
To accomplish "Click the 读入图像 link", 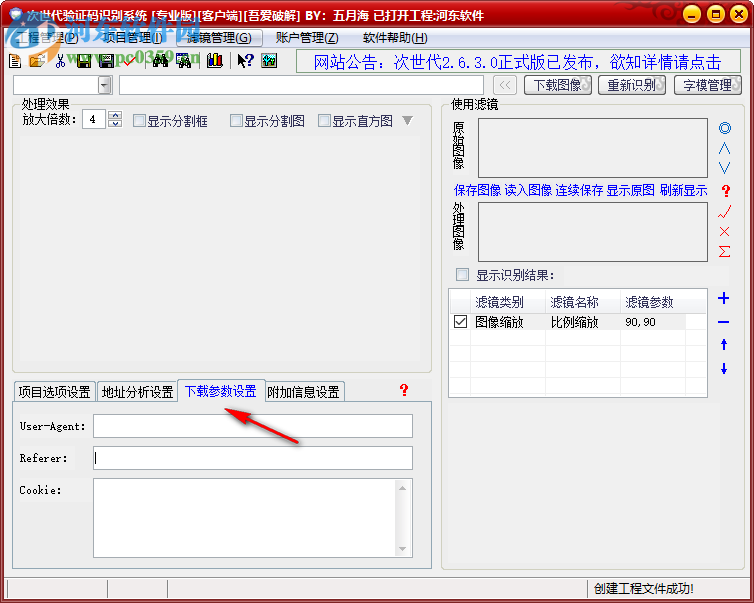I will 528,190.
